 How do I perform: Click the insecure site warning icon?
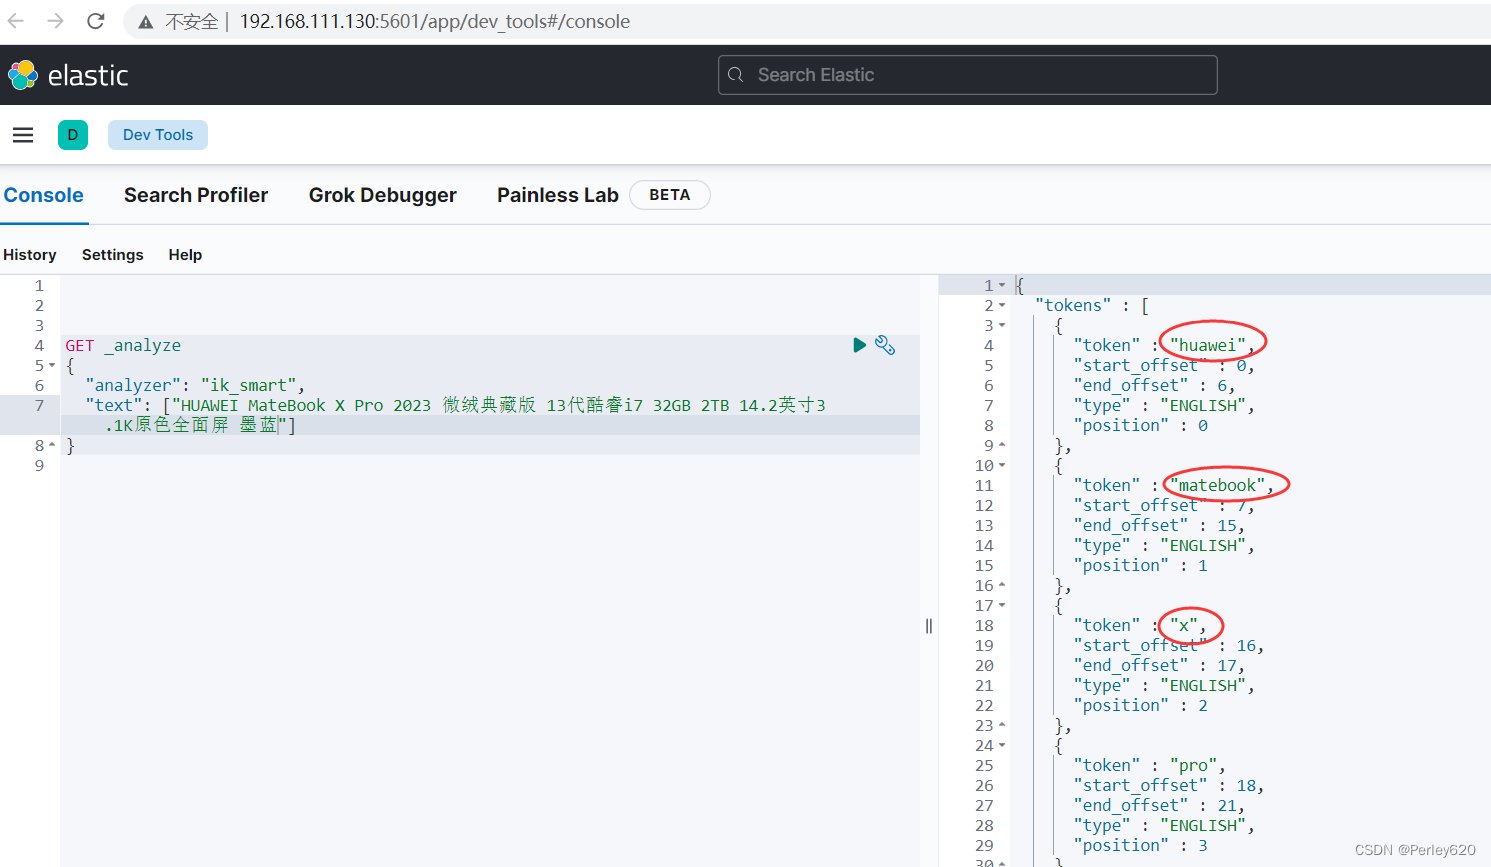[146, 22]
